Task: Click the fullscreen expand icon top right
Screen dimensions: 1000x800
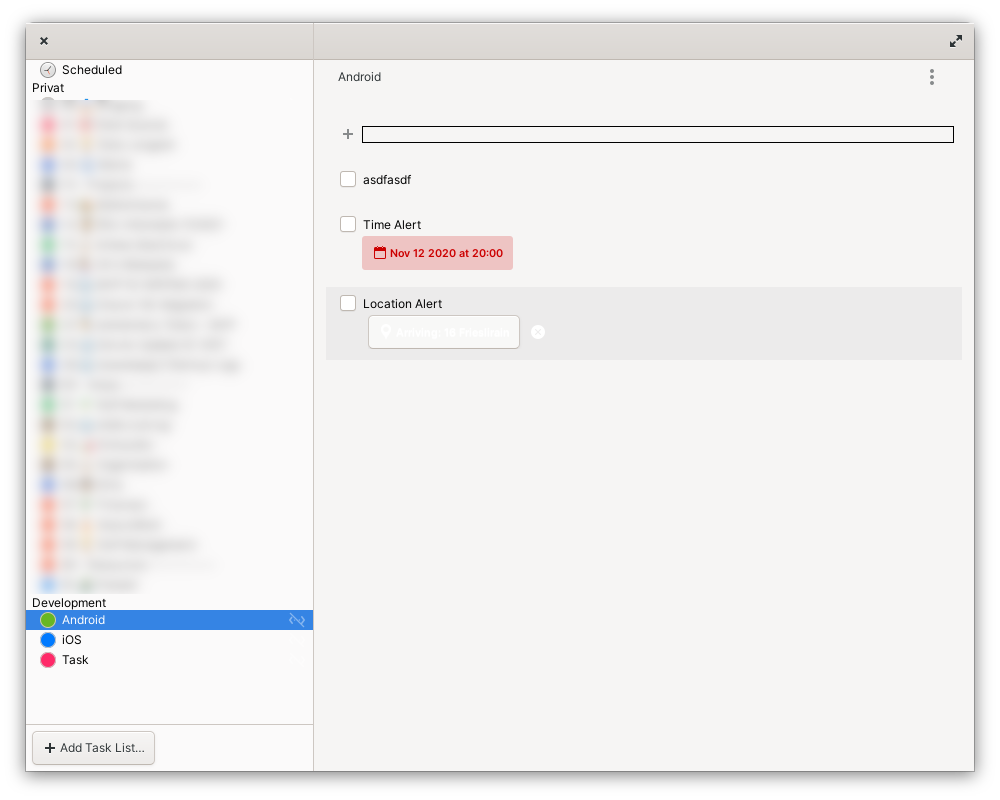Action: [956, 41]
